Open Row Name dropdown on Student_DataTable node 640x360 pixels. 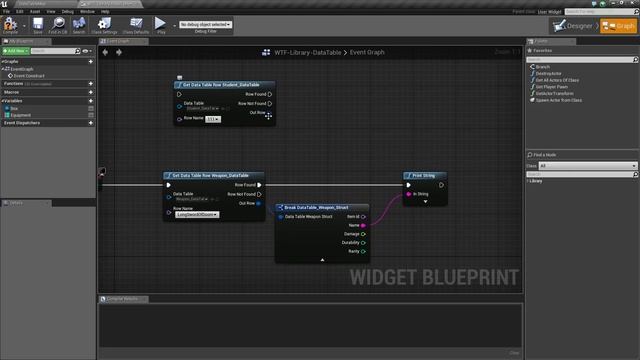tap(213, 119)
